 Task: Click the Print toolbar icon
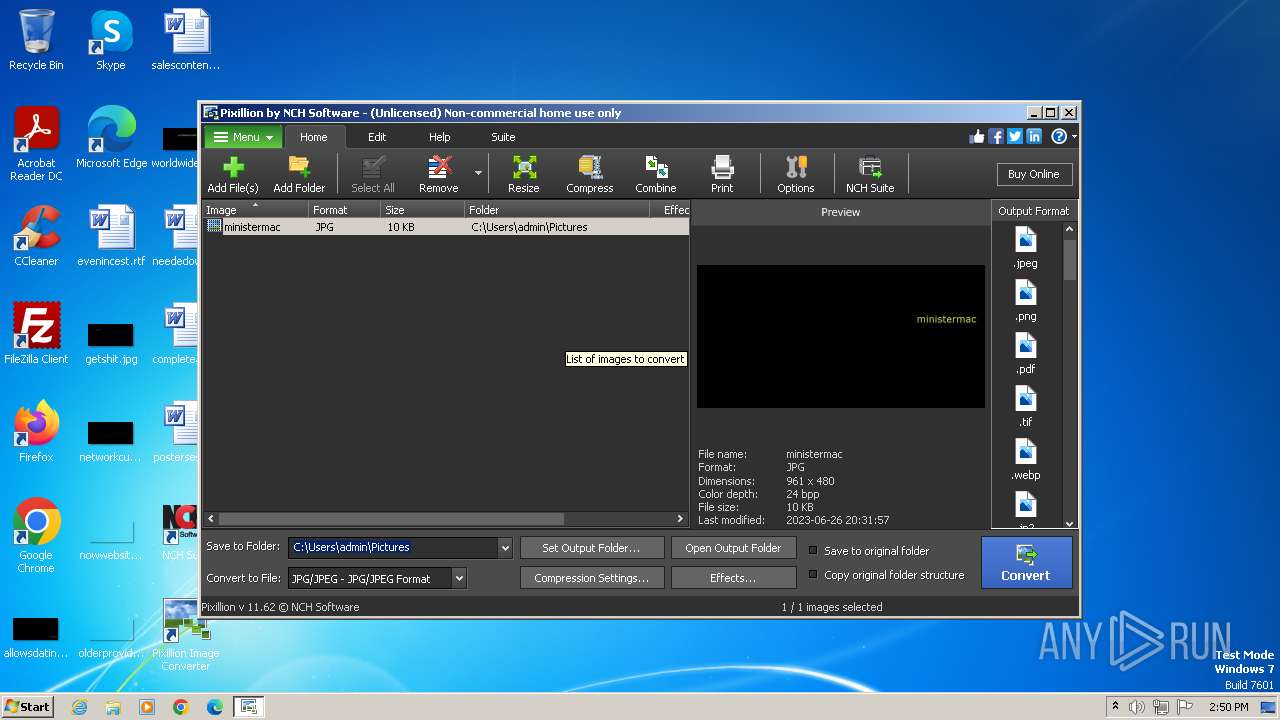(x=722, y=174)
